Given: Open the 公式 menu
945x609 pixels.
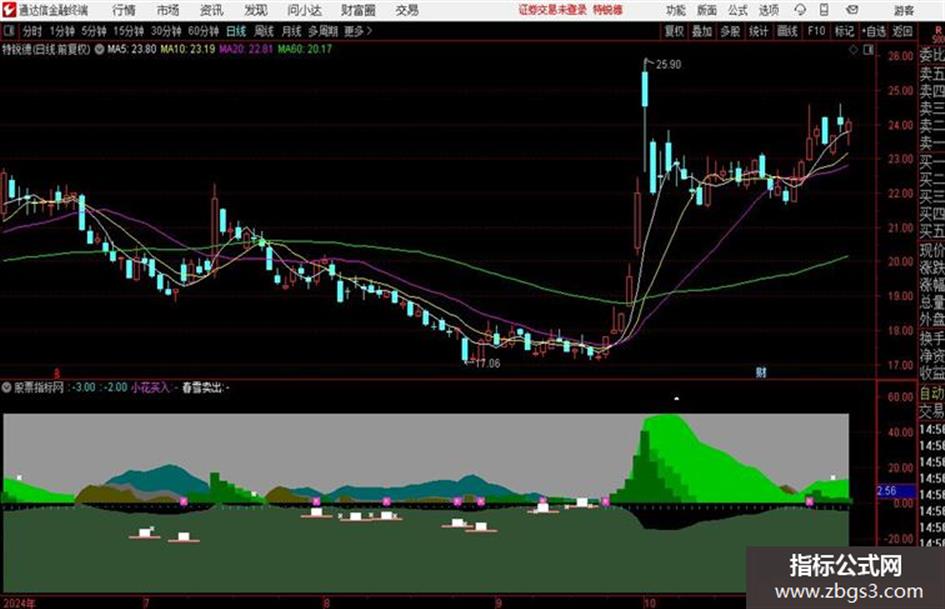Looking at the screenshot, I should 738,10.
